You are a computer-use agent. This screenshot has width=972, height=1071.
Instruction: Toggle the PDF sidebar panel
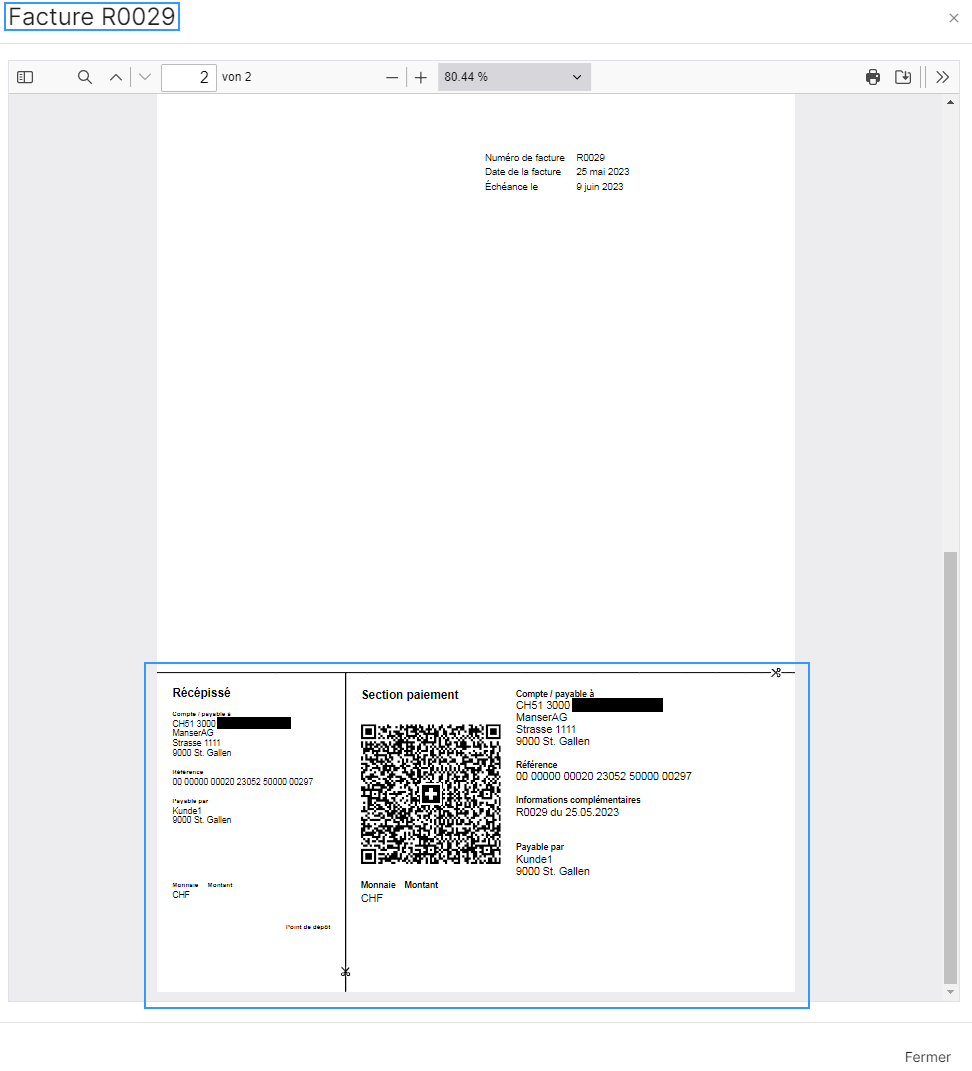tap(25, 77)
